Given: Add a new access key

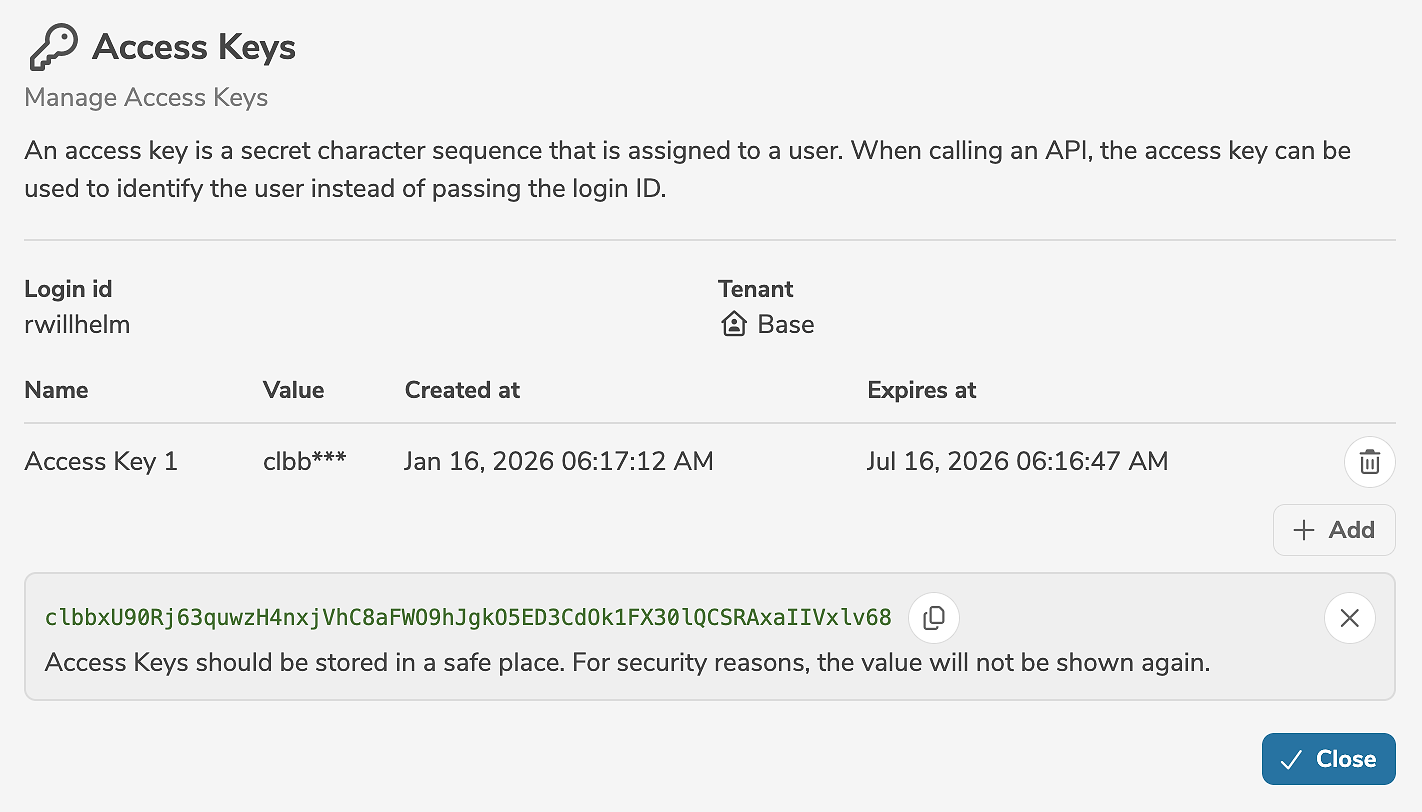Looking at the screenshot, I should point(1333,530).
